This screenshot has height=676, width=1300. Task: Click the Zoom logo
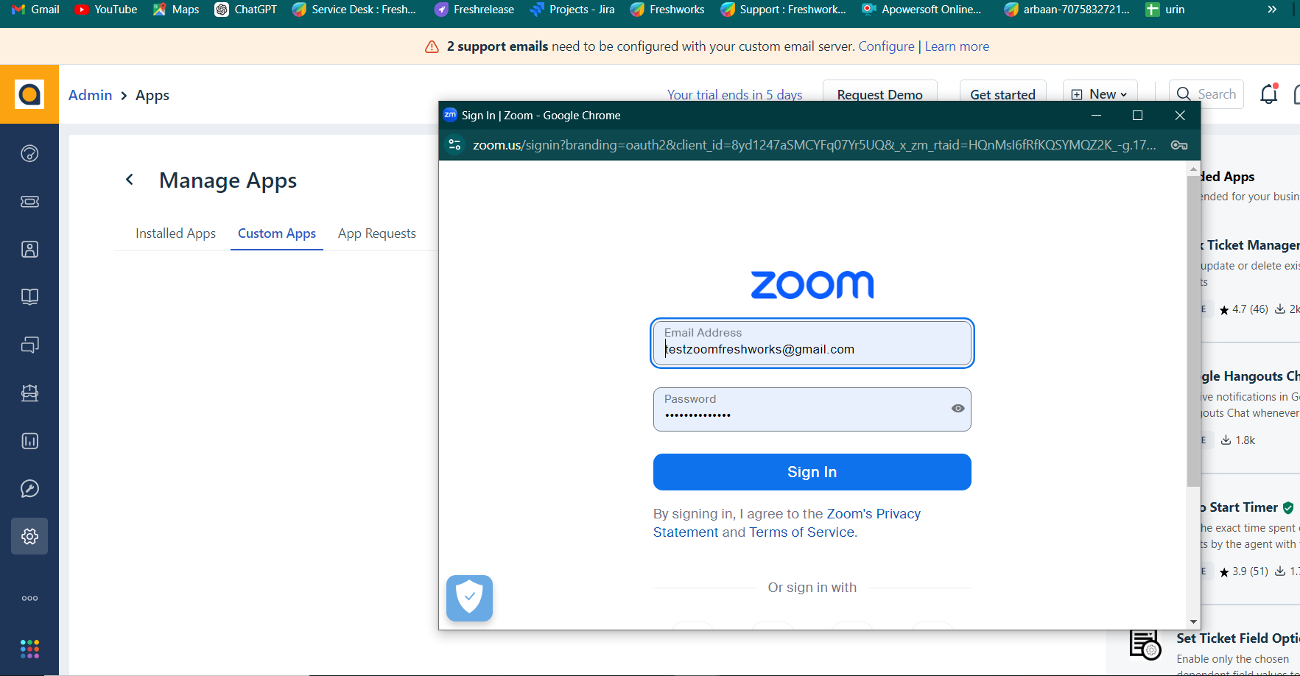(x=812, y=284)
